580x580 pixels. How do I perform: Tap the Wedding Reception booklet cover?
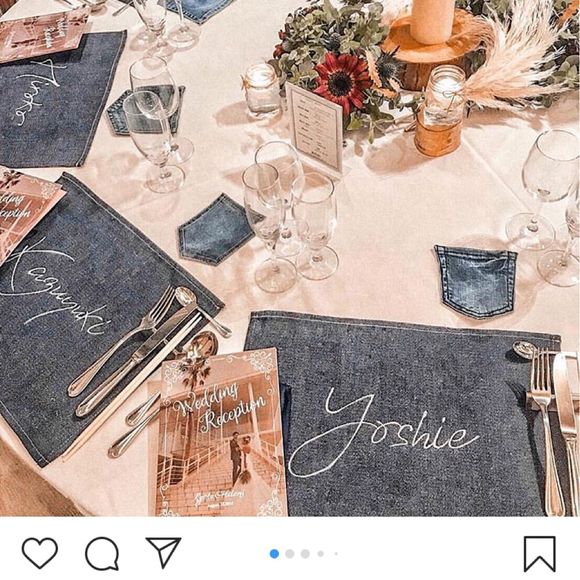pyautogui.click(x=218, y=433)
